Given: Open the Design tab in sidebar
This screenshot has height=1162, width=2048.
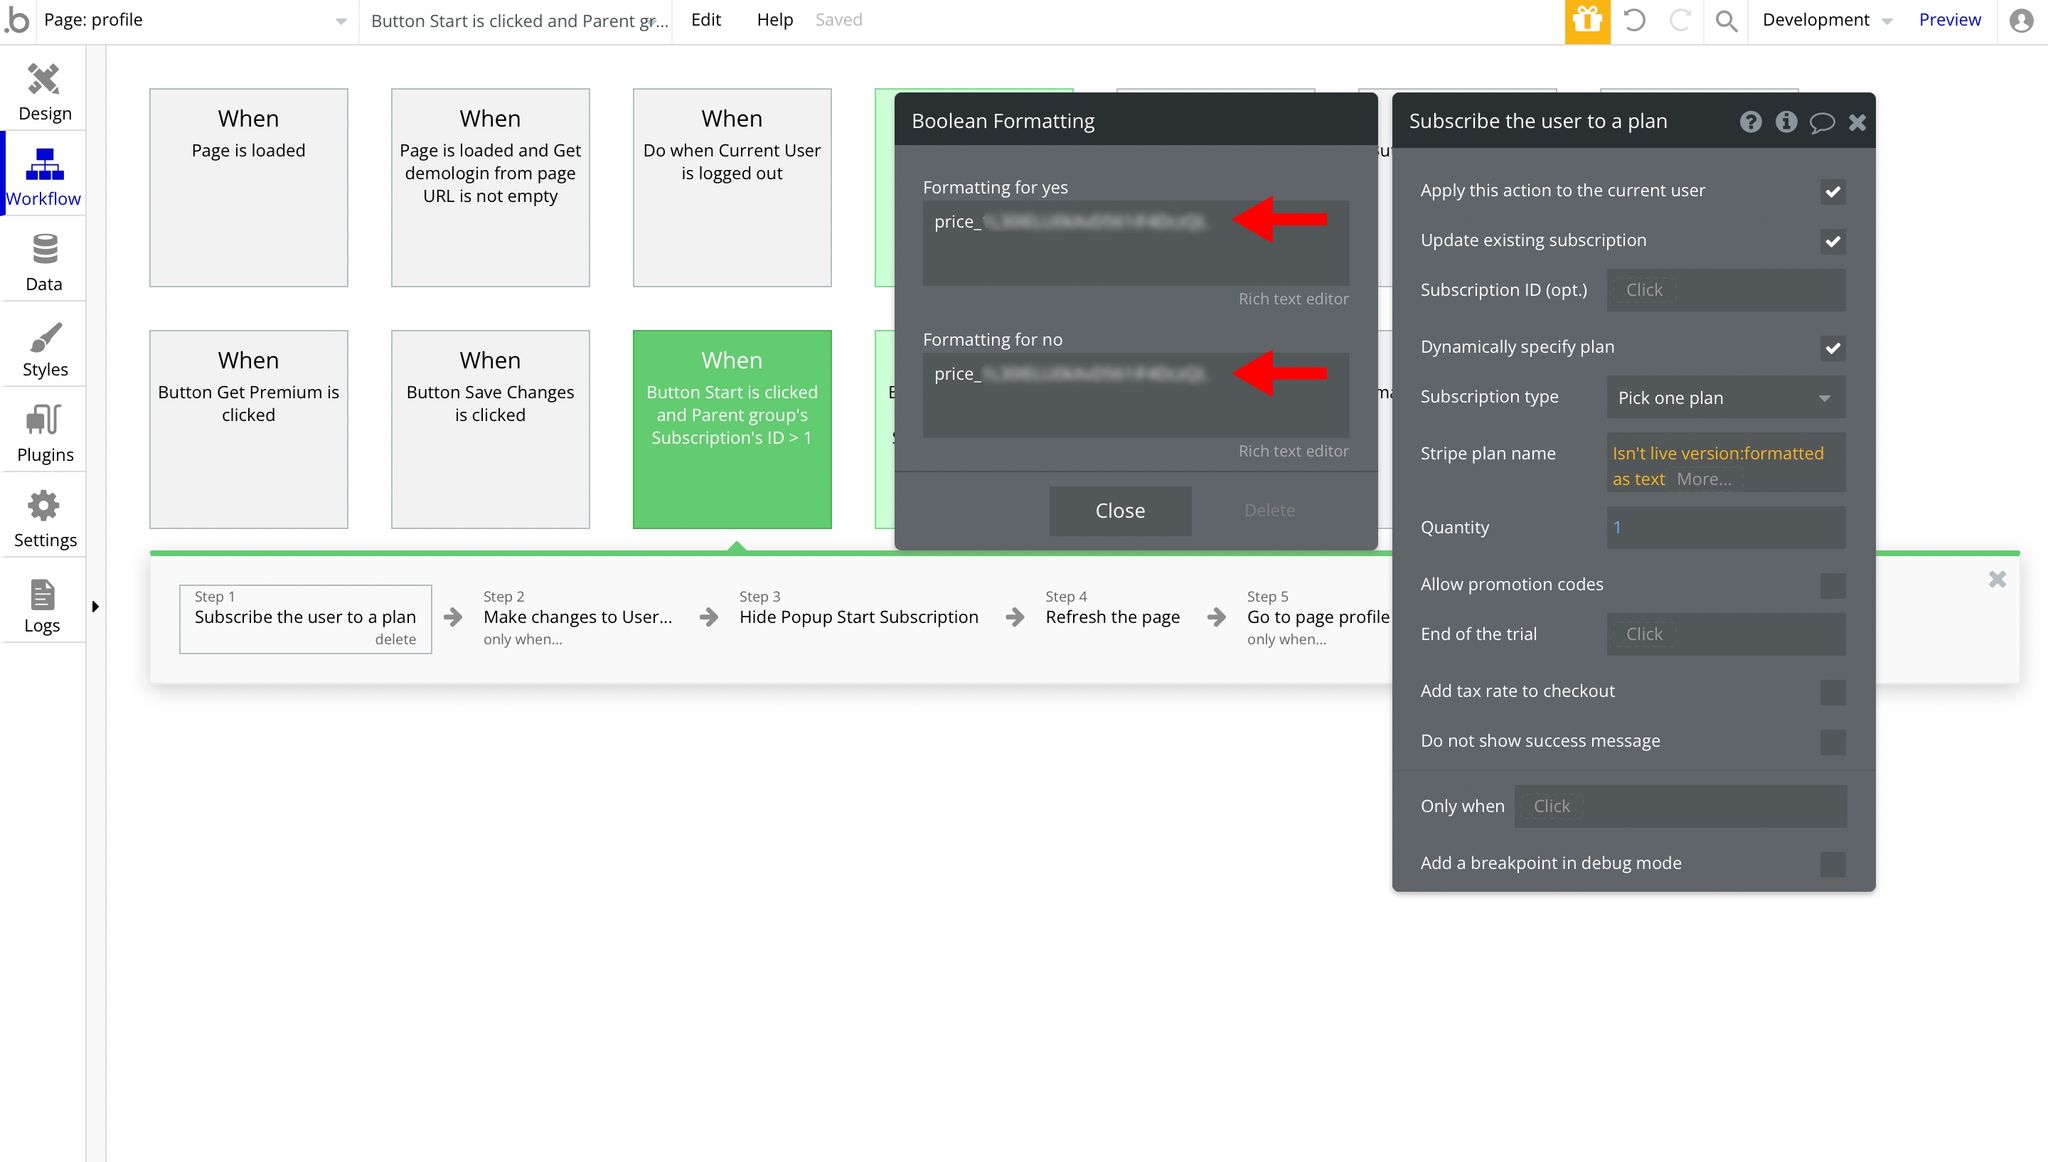Looking at the screenshot, I should pos(44,90).
